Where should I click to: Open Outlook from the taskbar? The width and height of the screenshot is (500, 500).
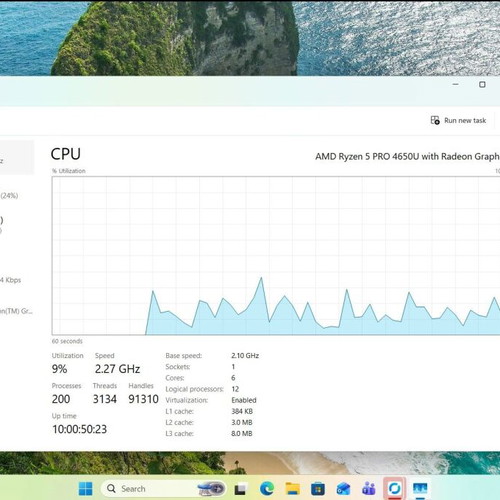343,489
